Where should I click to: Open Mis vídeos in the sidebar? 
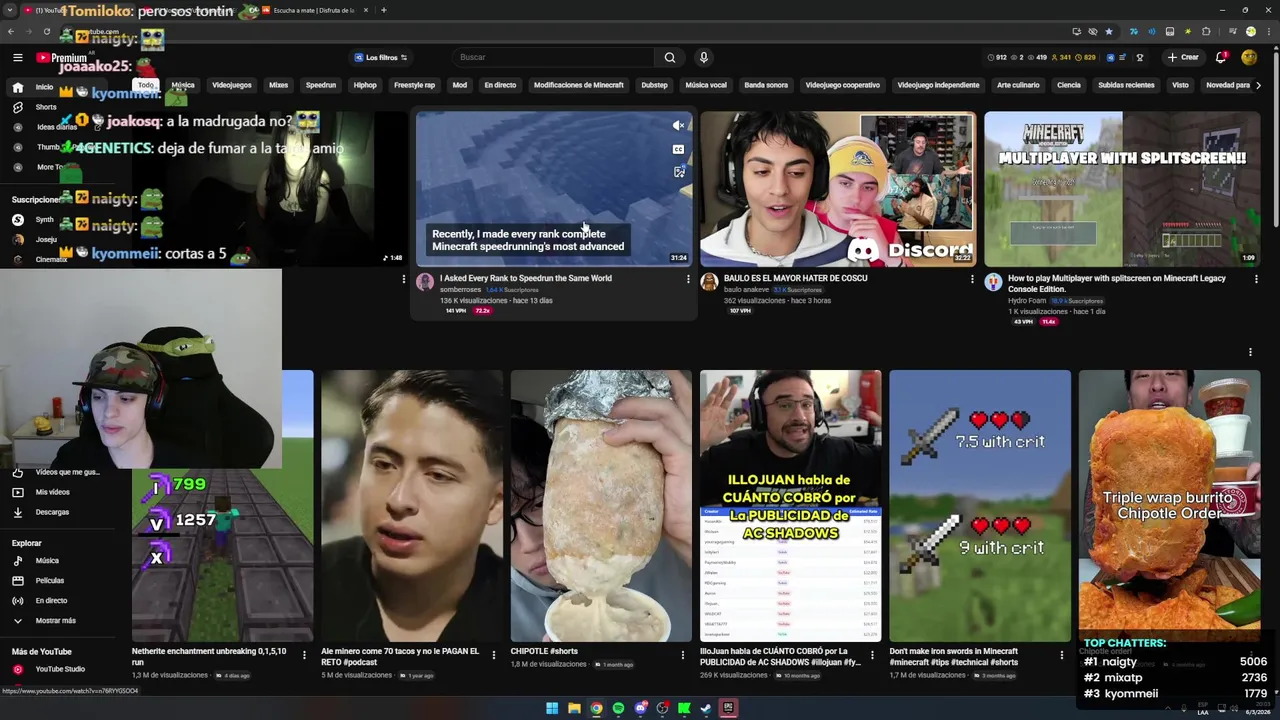tap(52, 492)
